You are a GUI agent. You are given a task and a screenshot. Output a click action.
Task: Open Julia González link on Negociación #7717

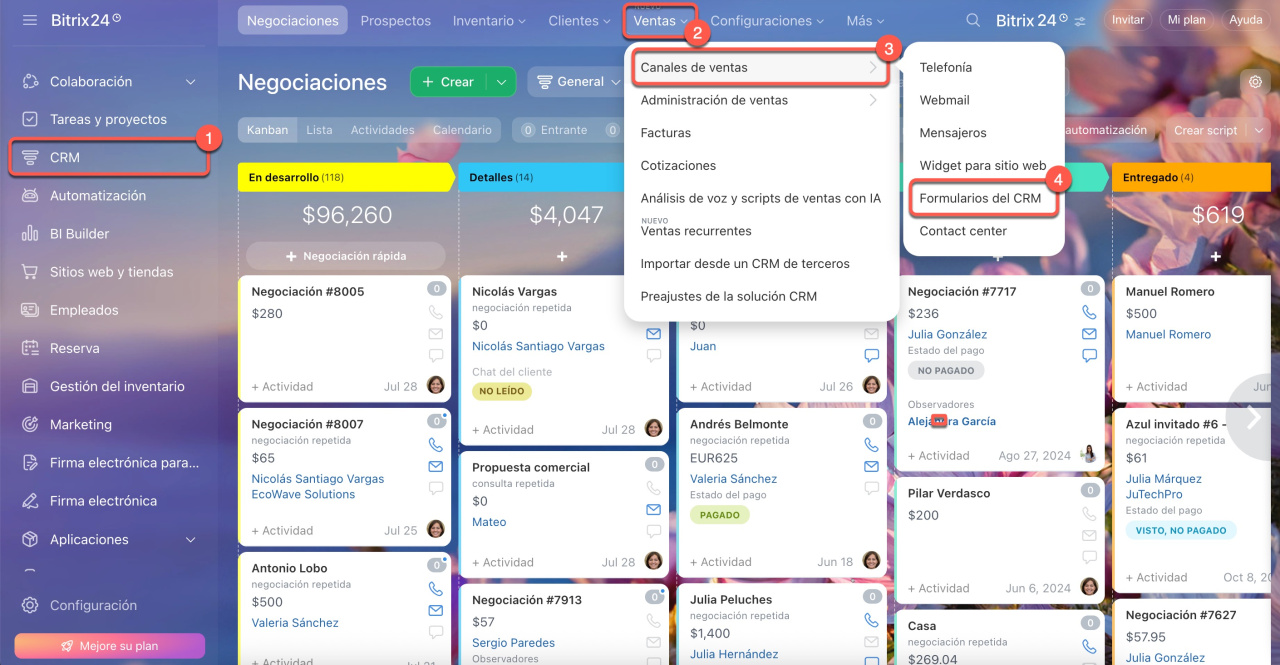947,334
